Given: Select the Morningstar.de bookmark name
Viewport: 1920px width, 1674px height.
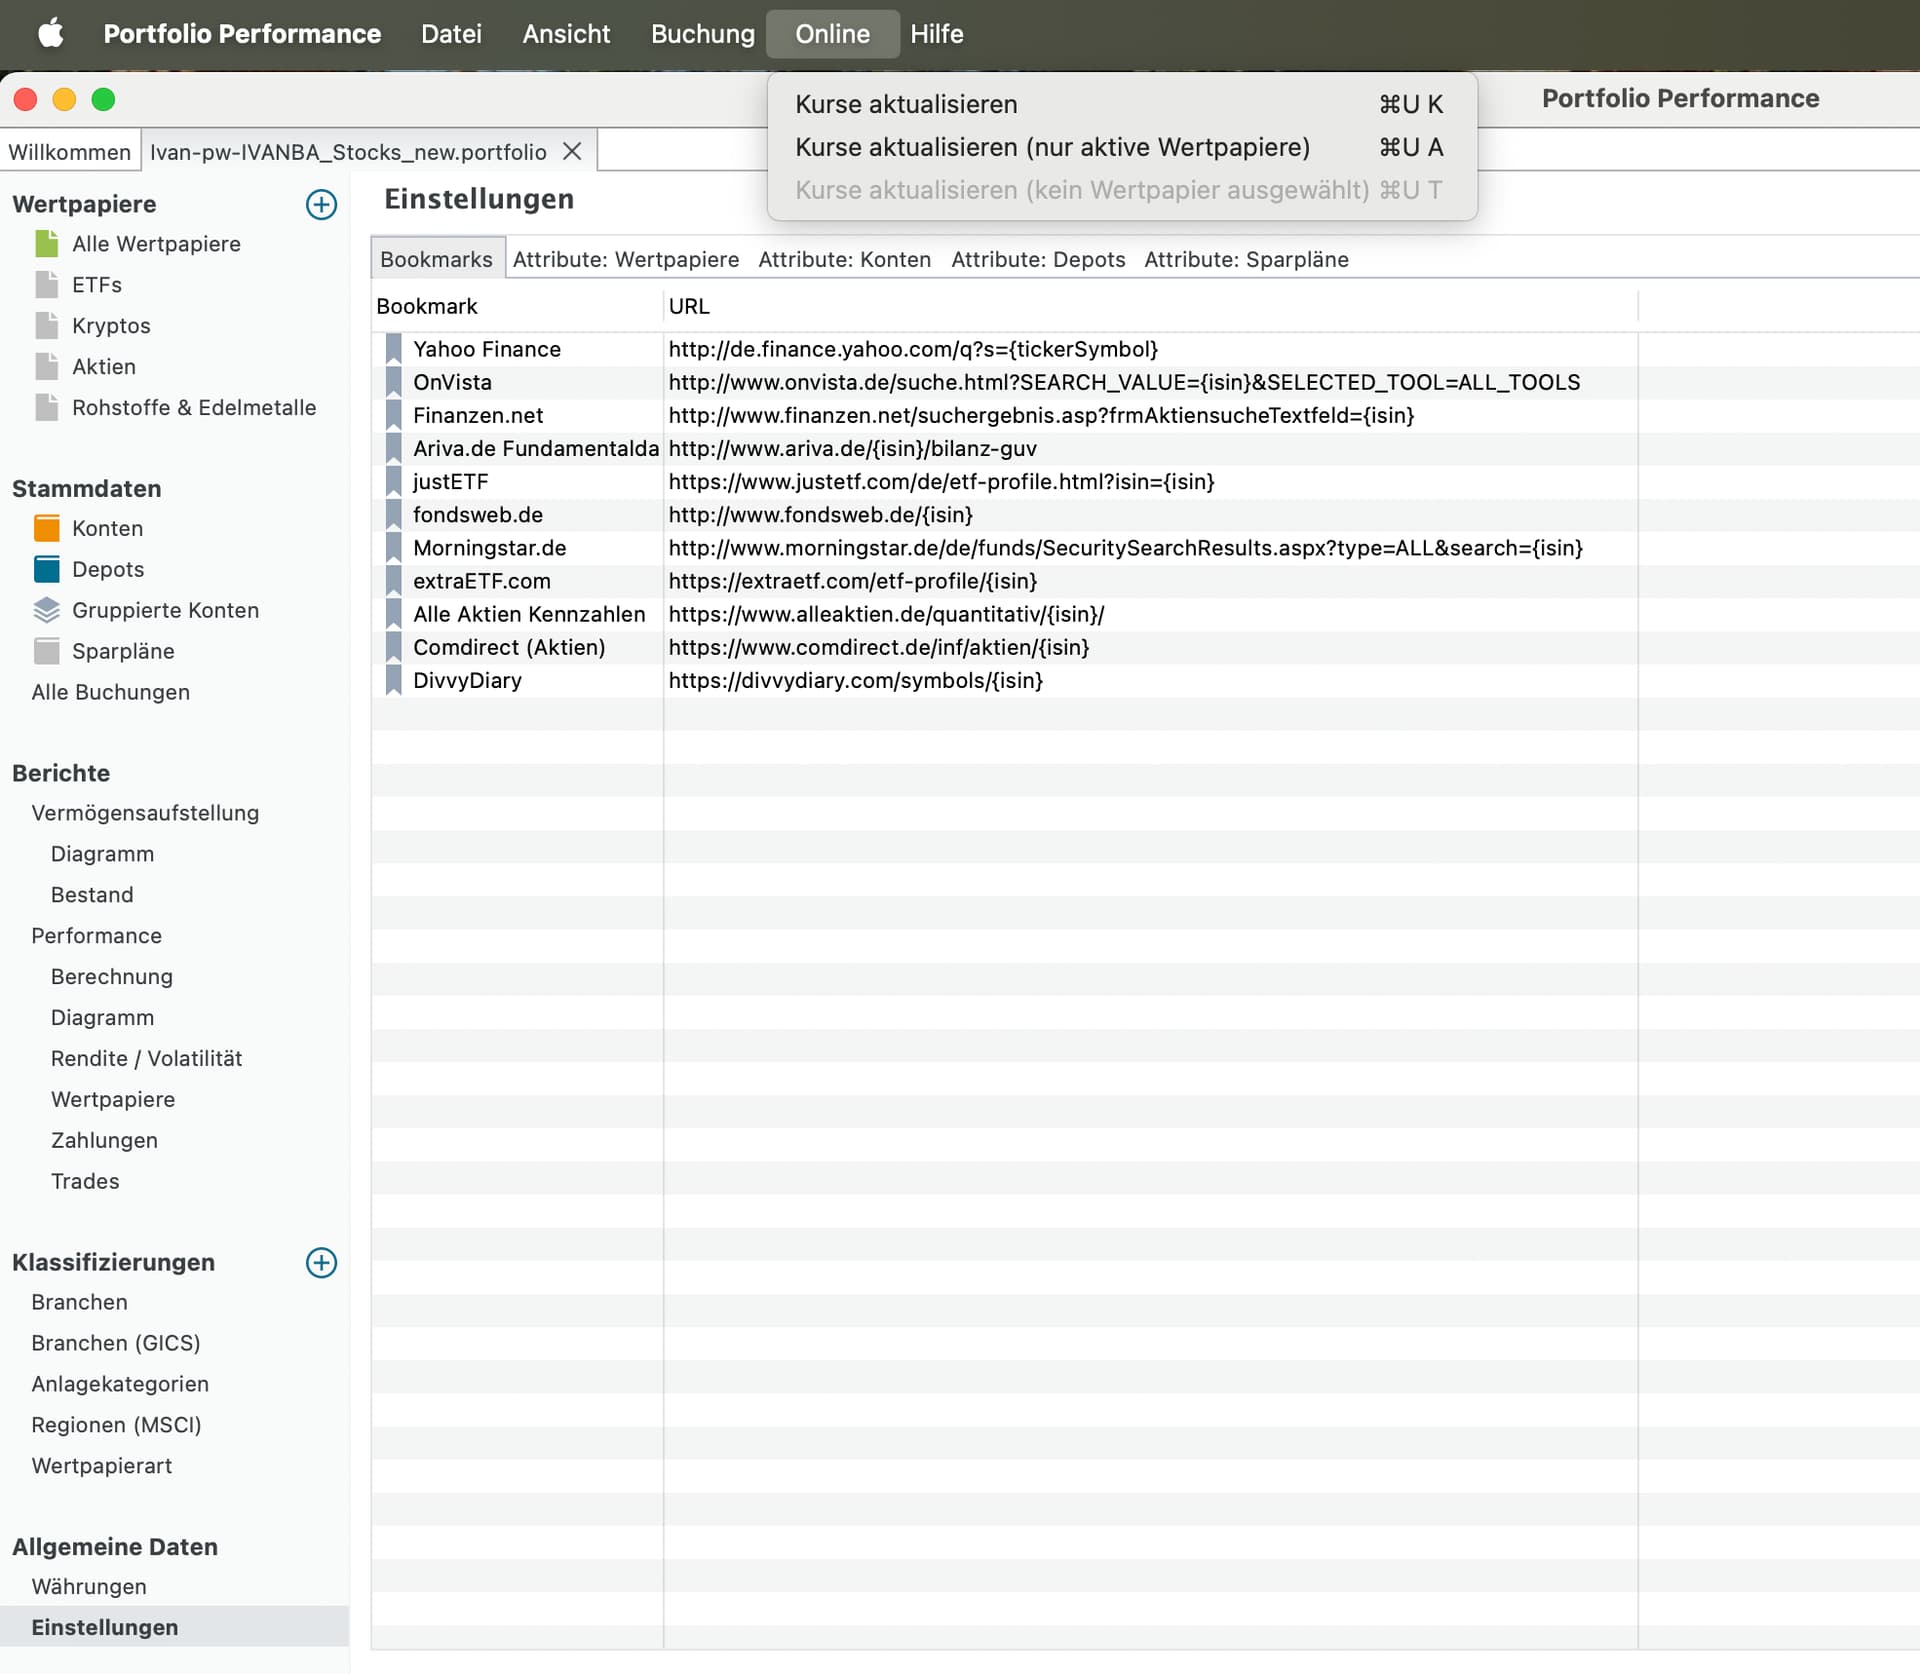Looking at the screenshot, I should (x=490, y=548).
